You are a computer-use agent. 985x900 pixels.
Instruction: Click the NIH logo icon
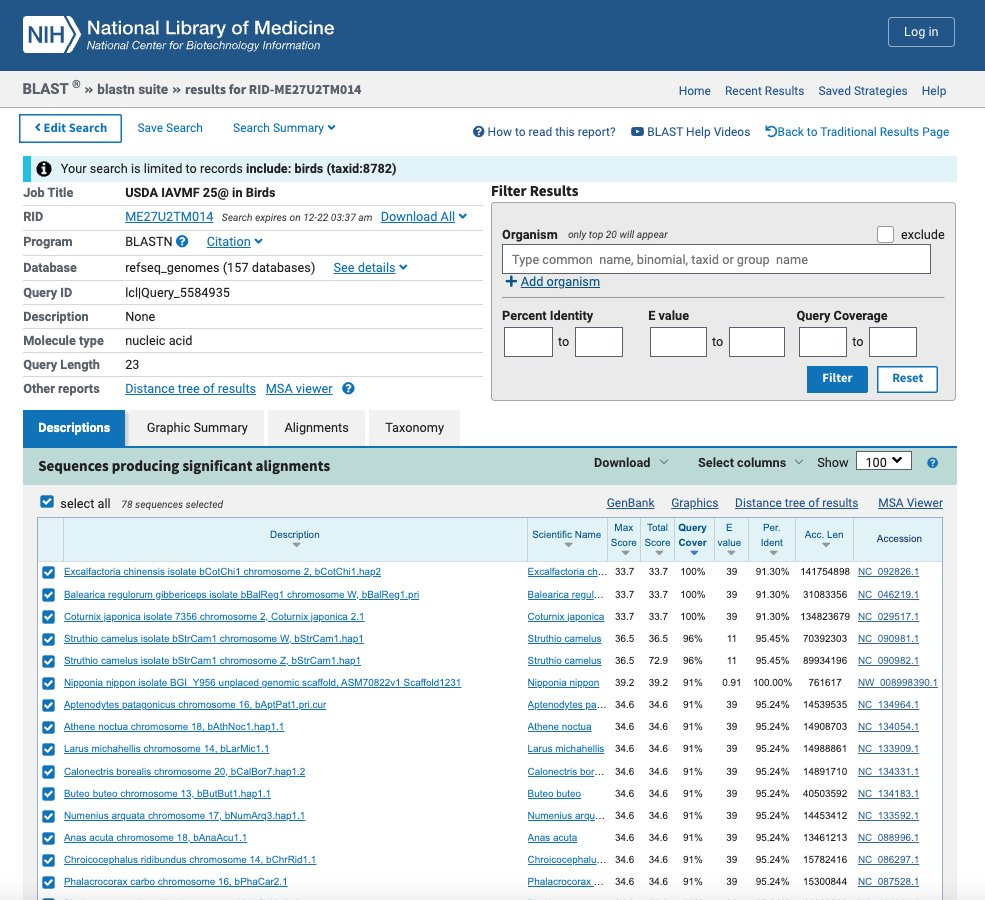pyautogui.click(x=52, y=34)
